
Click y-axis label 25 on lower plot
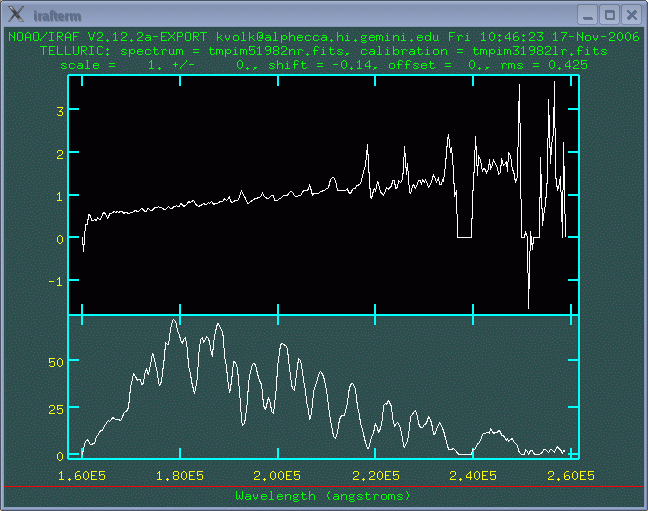(x=56, y=410)
